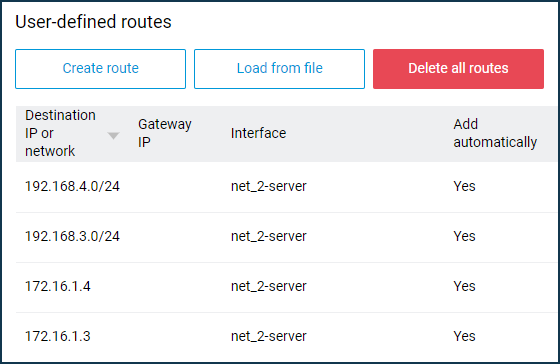Click net_2-server in the 172.16.1.4 row

[269, 286]
